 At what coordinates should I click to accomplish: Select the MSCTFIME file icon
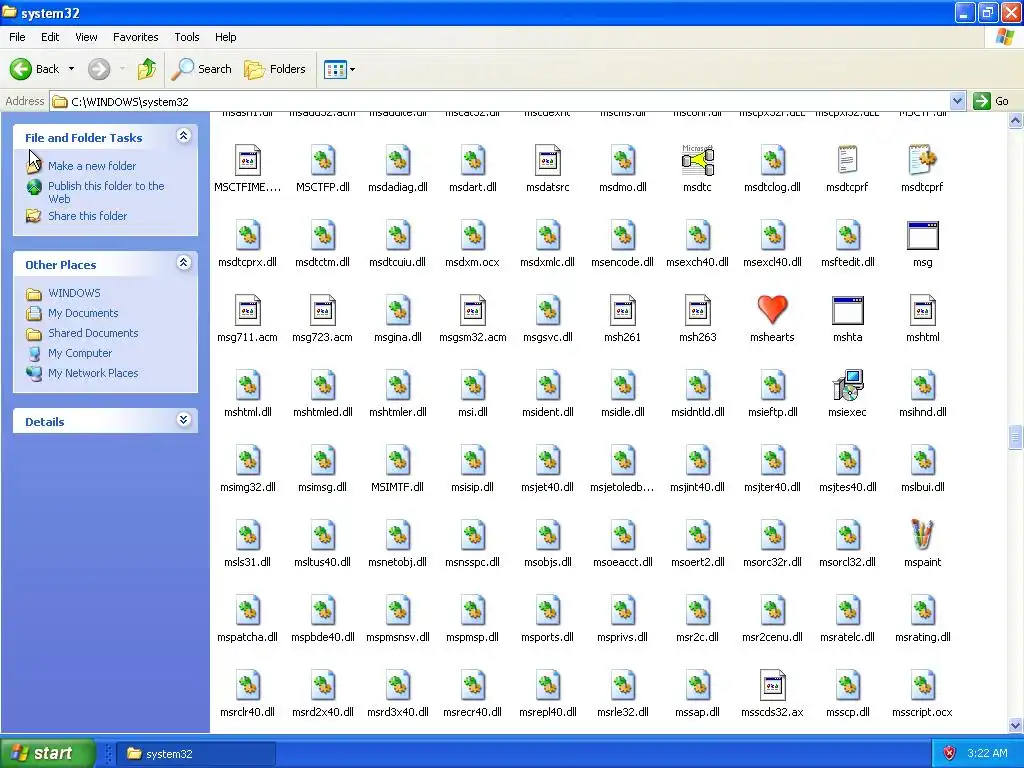coord(248,160)
